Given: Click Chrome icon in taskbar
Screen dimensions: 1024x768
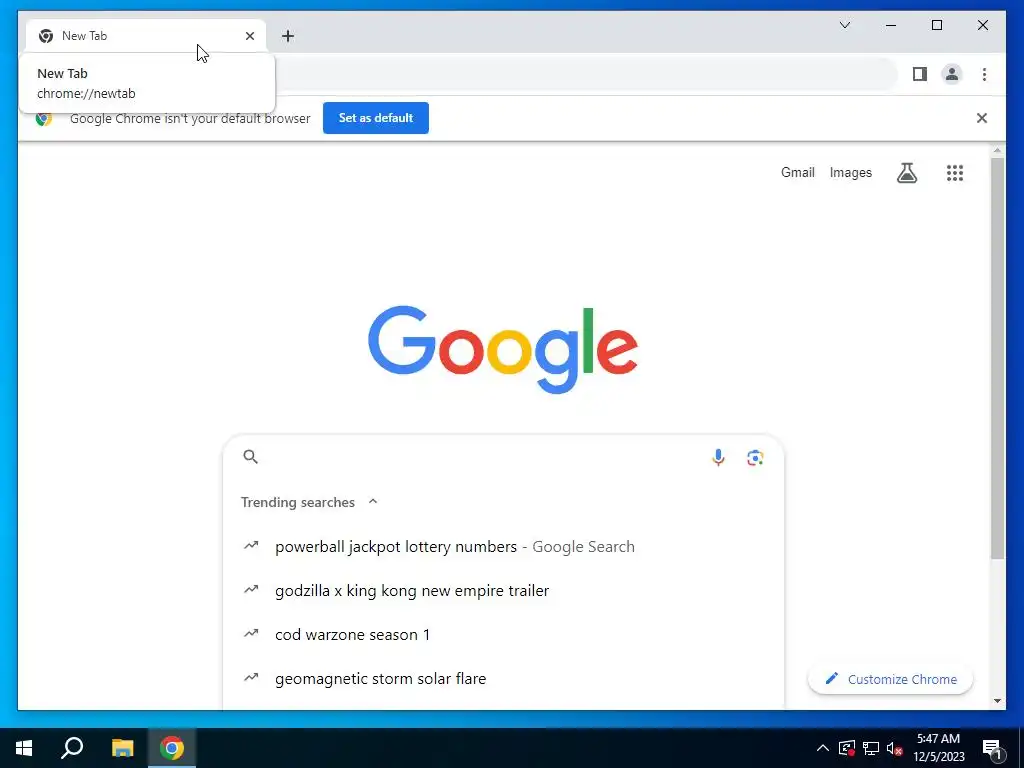Looking at the screenshot, I should pyautogui.click(x=172, y=748).
